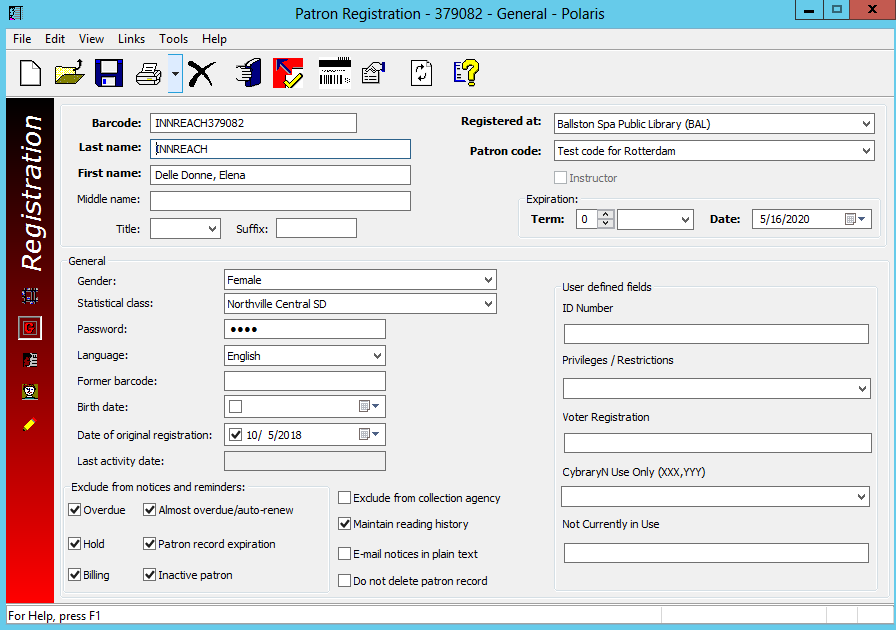Click the Middle name input field
The image size is (896, 630).
click(280, 201)
